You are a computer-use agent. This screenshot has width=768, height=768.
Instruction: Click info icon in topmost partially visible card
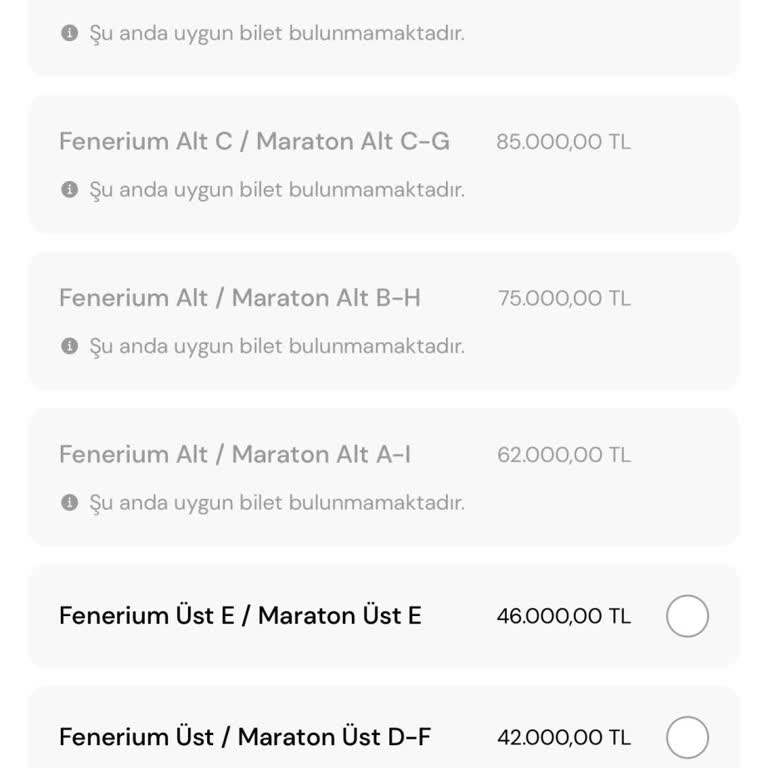(69, 33)
